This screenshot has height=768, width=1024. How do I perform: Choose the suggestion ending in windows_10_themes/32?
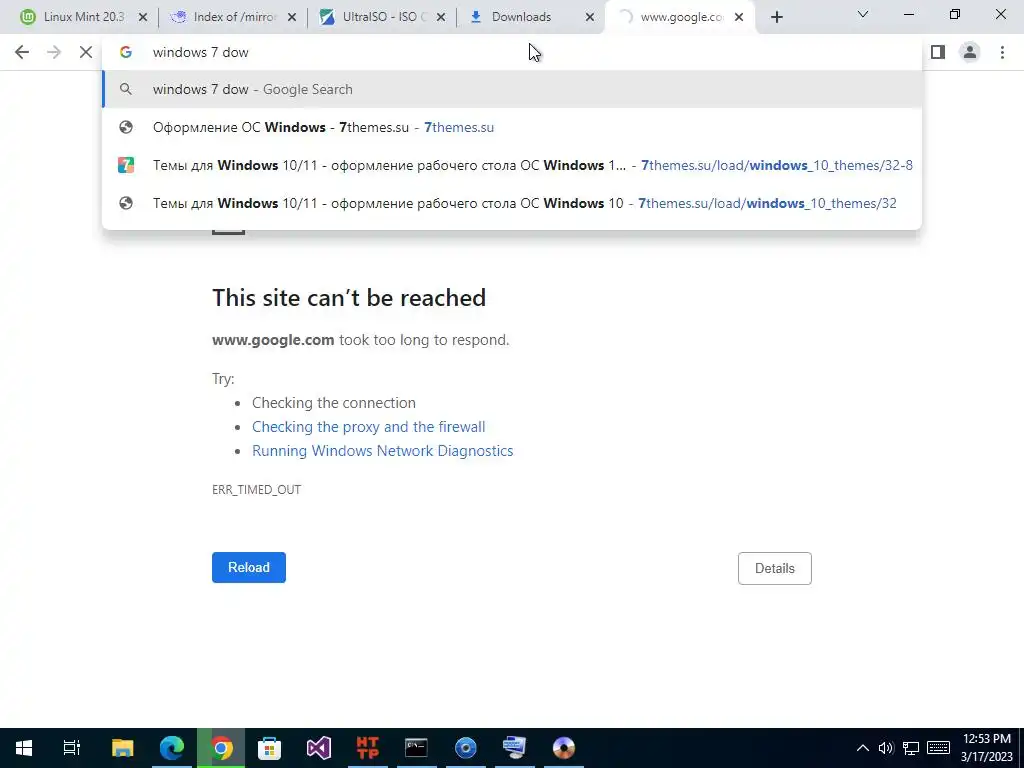[512, 203]
